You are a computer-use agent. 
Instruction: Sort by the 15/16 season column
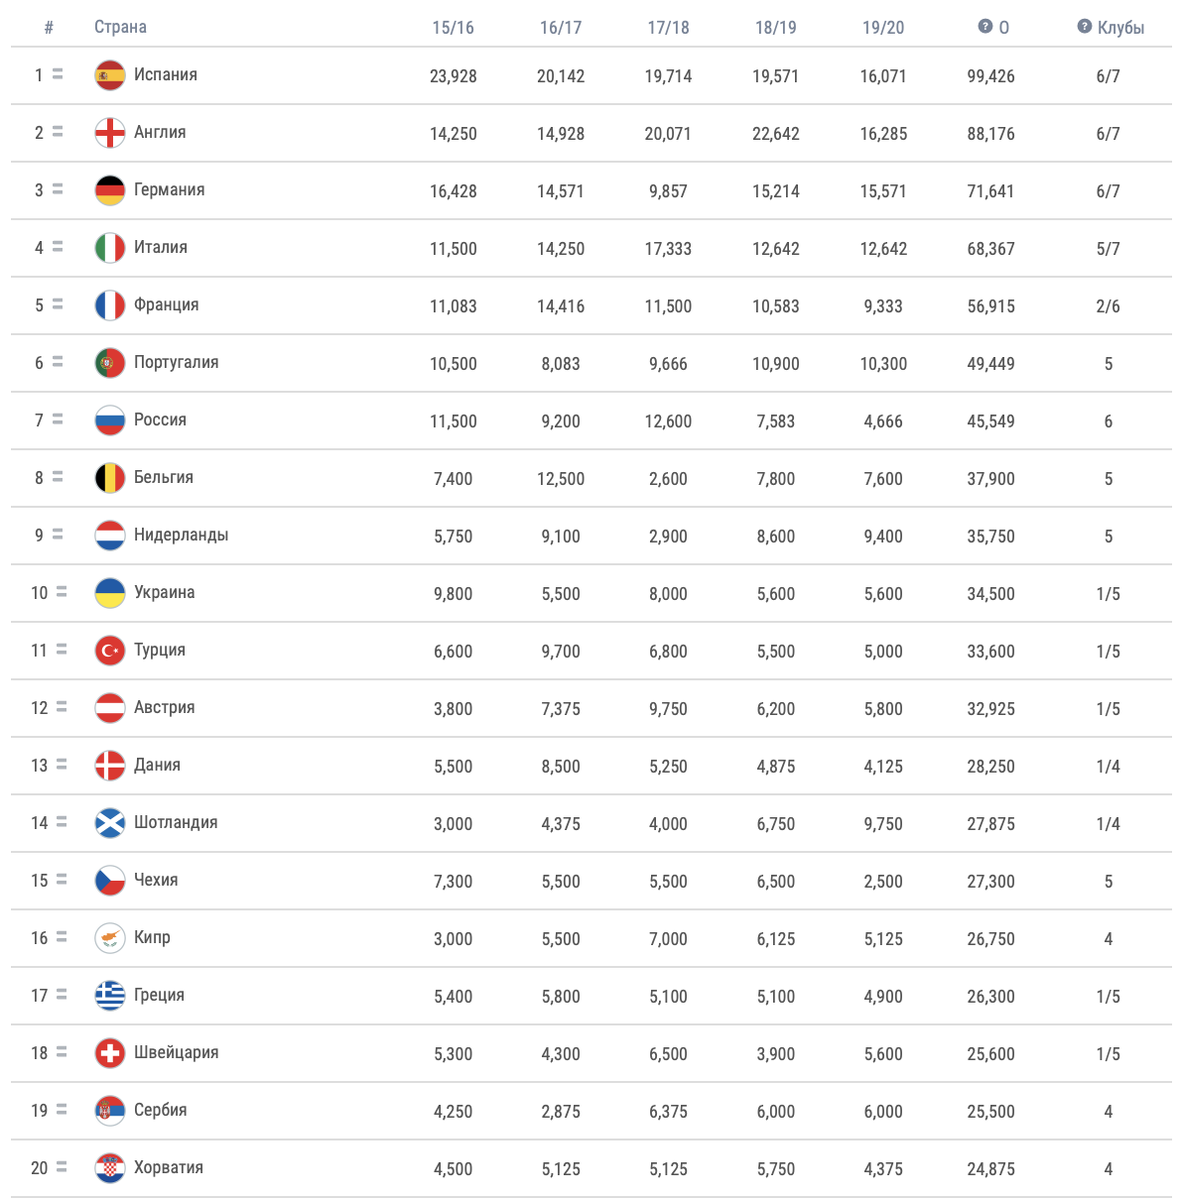pos(453,28)
